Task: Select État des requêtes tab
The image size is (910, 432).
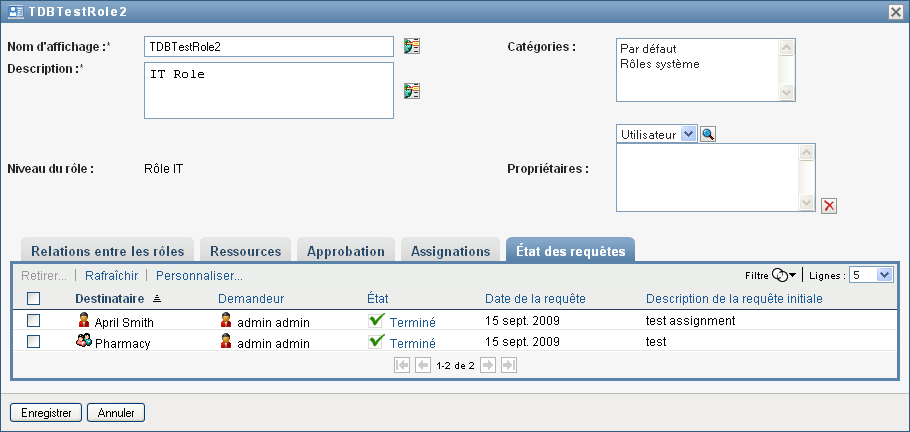Action: coord(570,251)
